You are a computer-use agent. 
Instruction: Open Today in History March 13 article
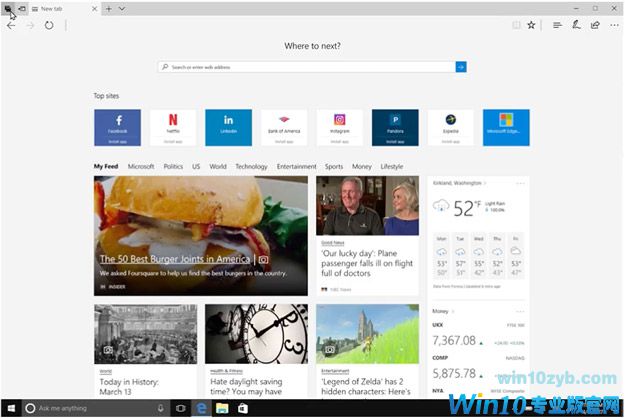point(129,387)
